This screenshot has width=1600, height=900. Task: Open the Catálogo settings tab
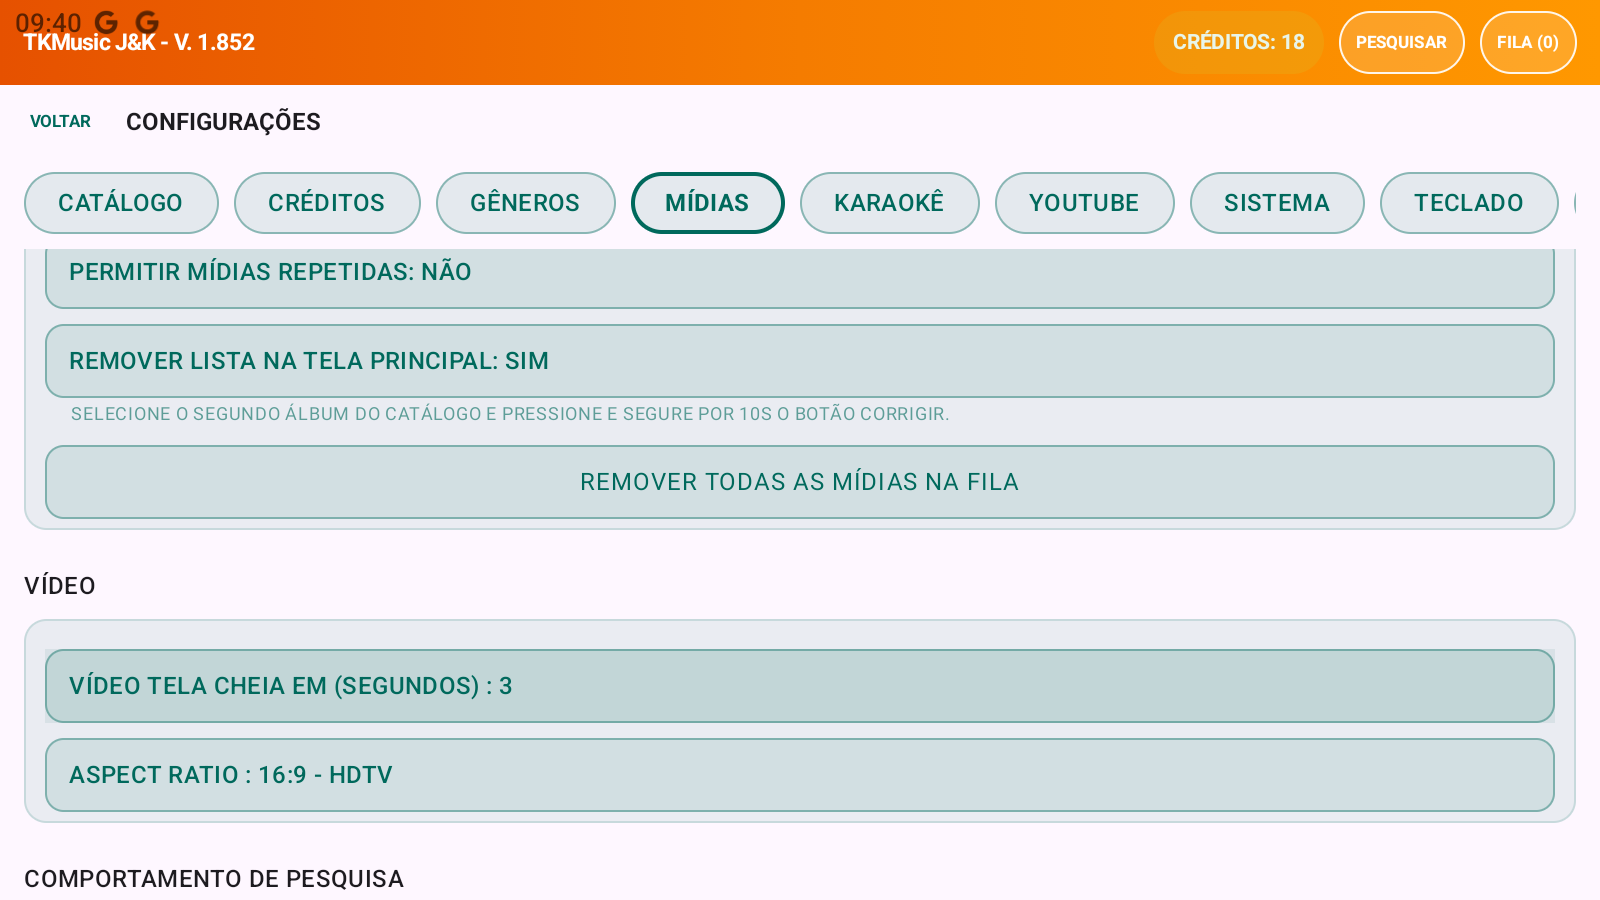click(x=121, y=203)
